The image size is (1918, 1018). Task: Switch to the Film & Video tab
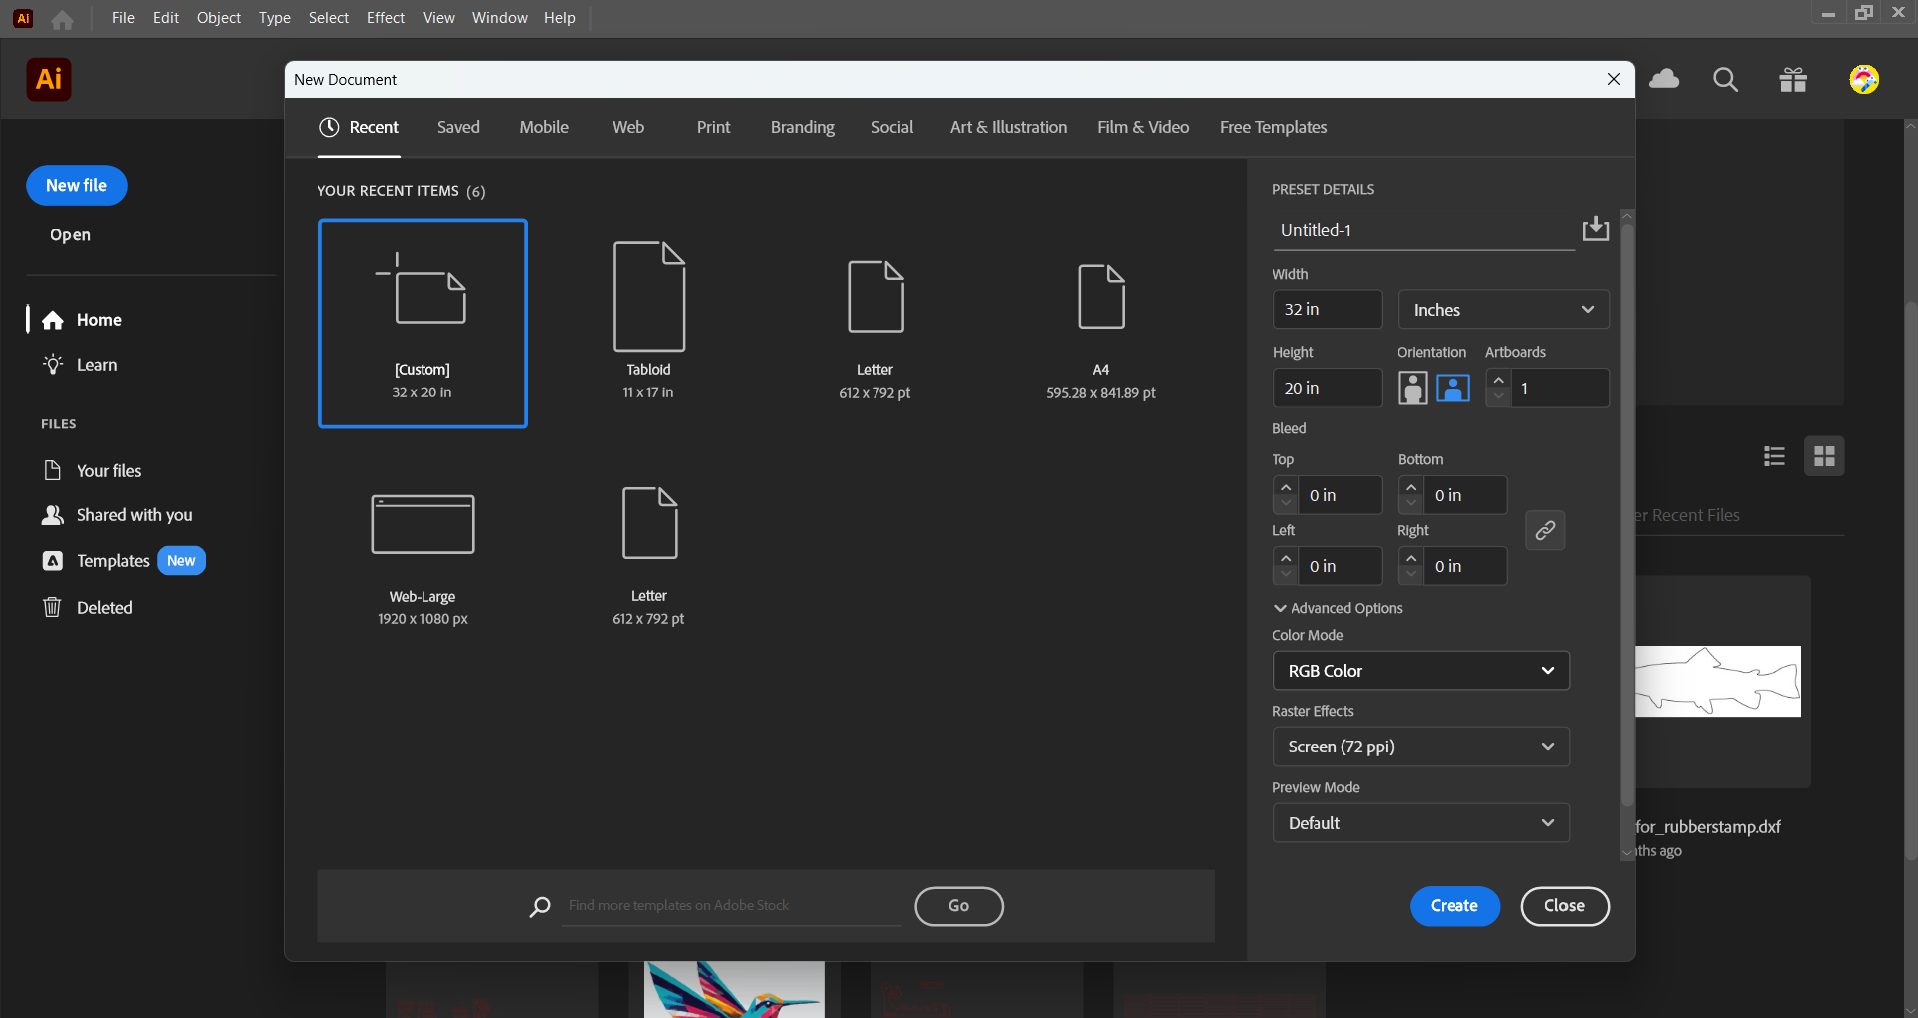coord(1143,127)
